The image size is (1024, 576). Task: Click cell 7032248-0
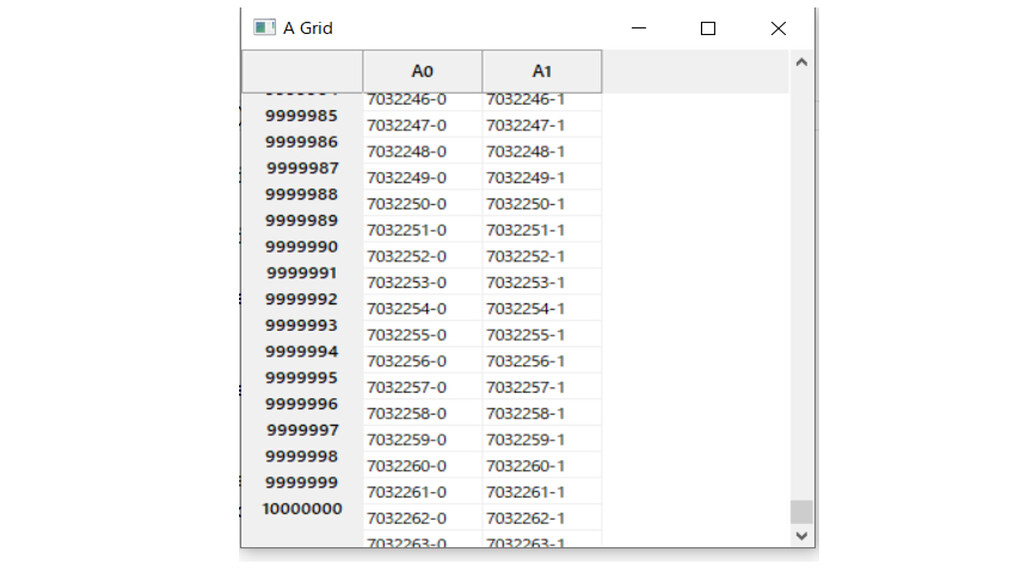click(423, 151)
